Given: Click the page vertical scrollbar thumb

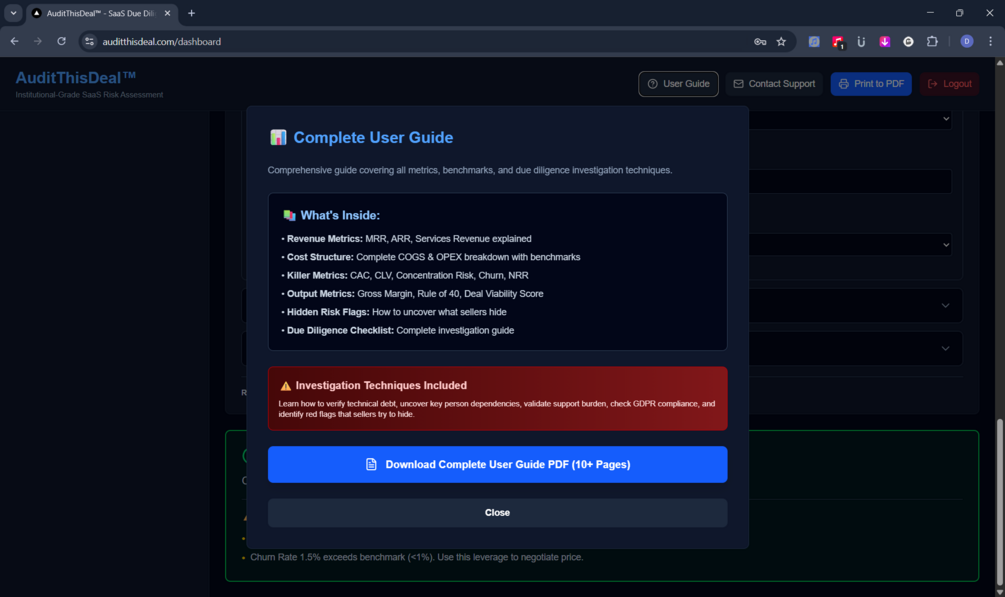Looking at the screenshot, I should point(1000,502).
